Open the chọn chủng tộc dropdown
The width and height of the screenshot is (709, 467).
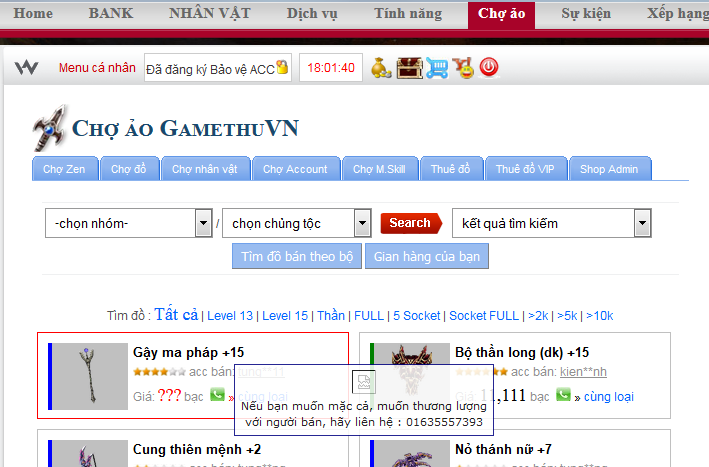pos(297,223)
